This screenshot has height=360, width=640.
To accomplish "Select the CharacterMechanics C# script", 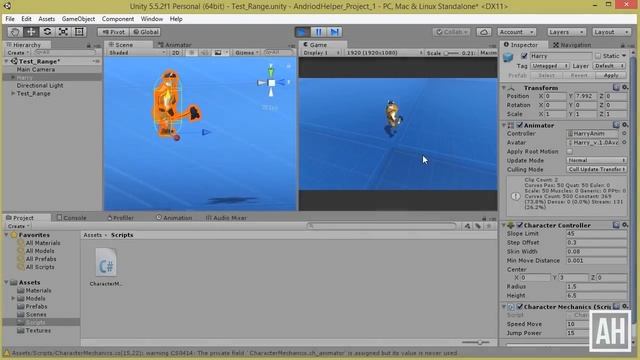I will click(x=106, y=268).
